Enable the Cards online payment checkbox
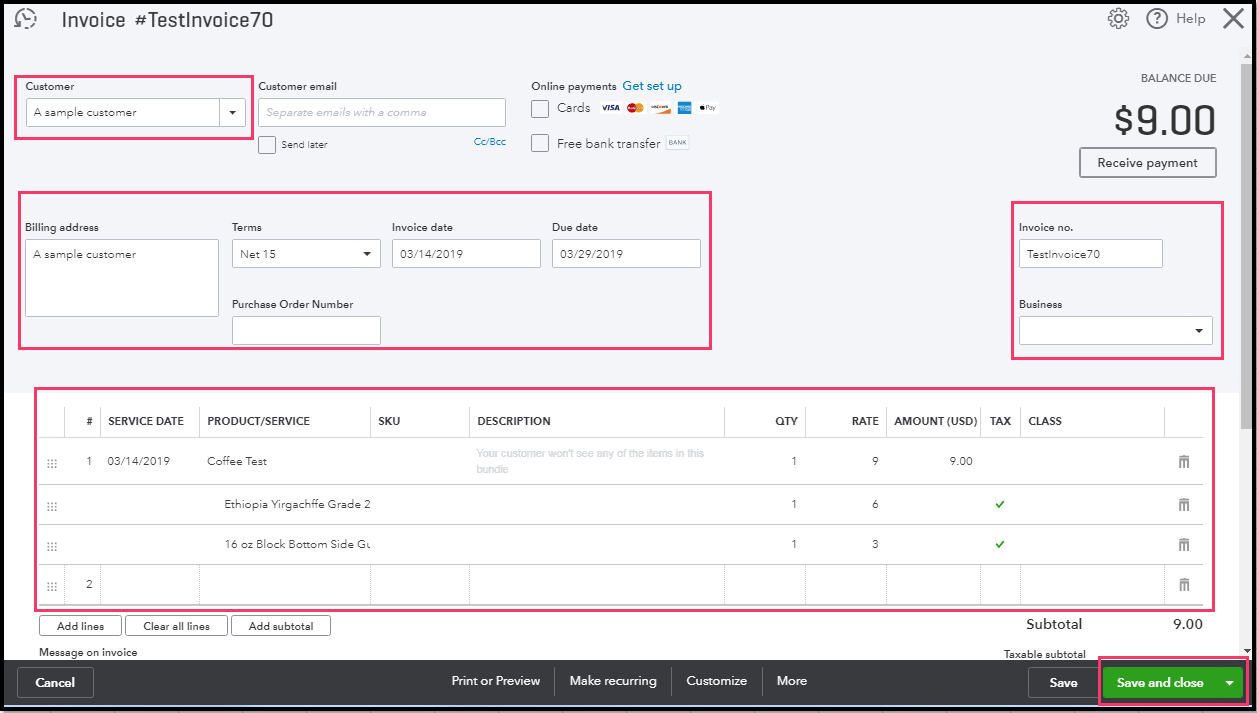This screenshot has width=1257, height=713. point(540,108)
